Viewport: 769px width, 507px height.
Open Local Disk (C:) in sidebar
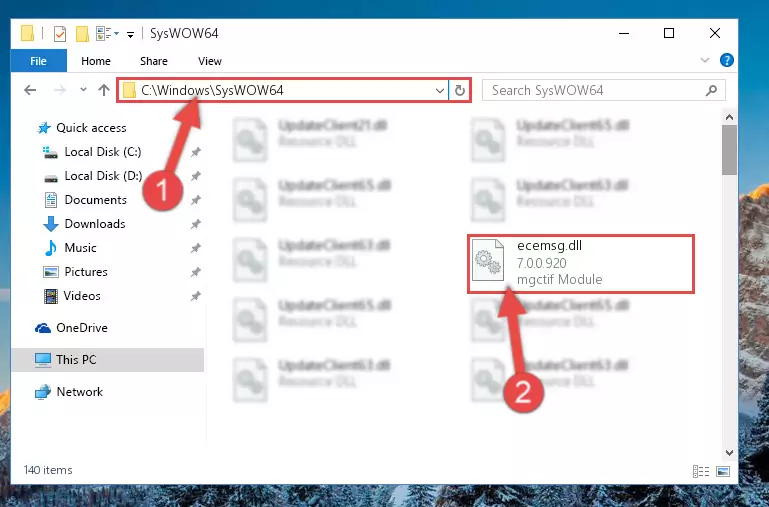tap(93, 152)
